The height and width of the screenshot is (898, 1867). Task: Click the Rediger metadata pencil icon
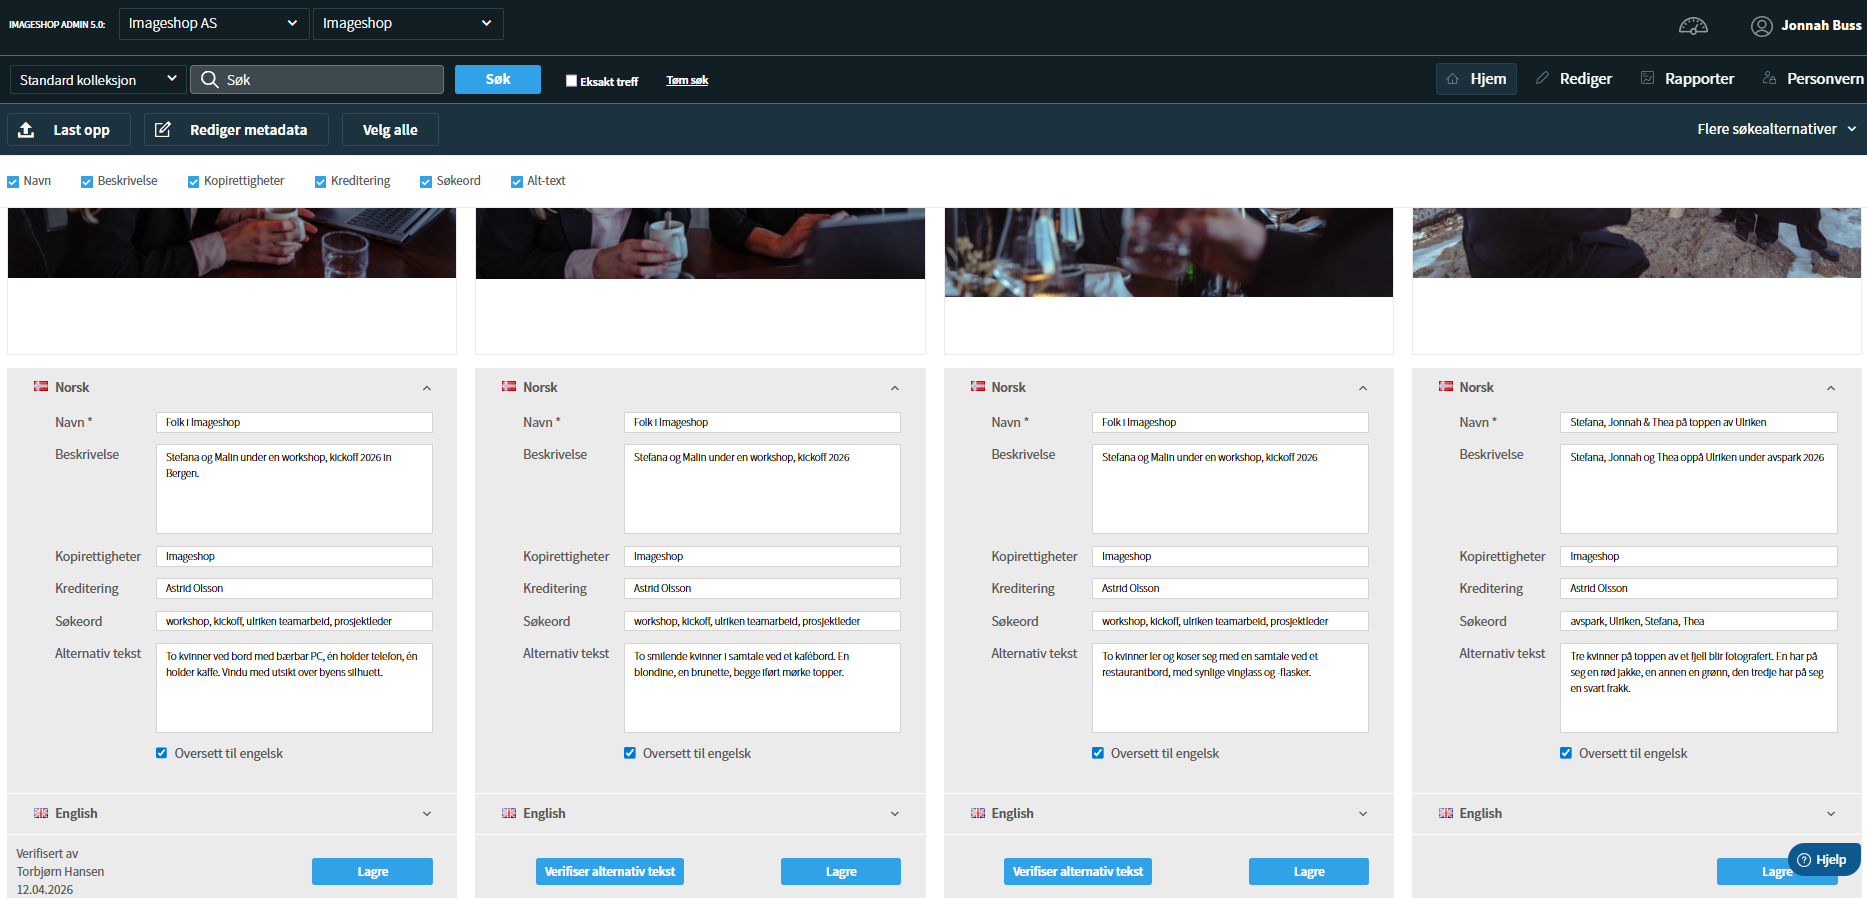click(163, 130)
